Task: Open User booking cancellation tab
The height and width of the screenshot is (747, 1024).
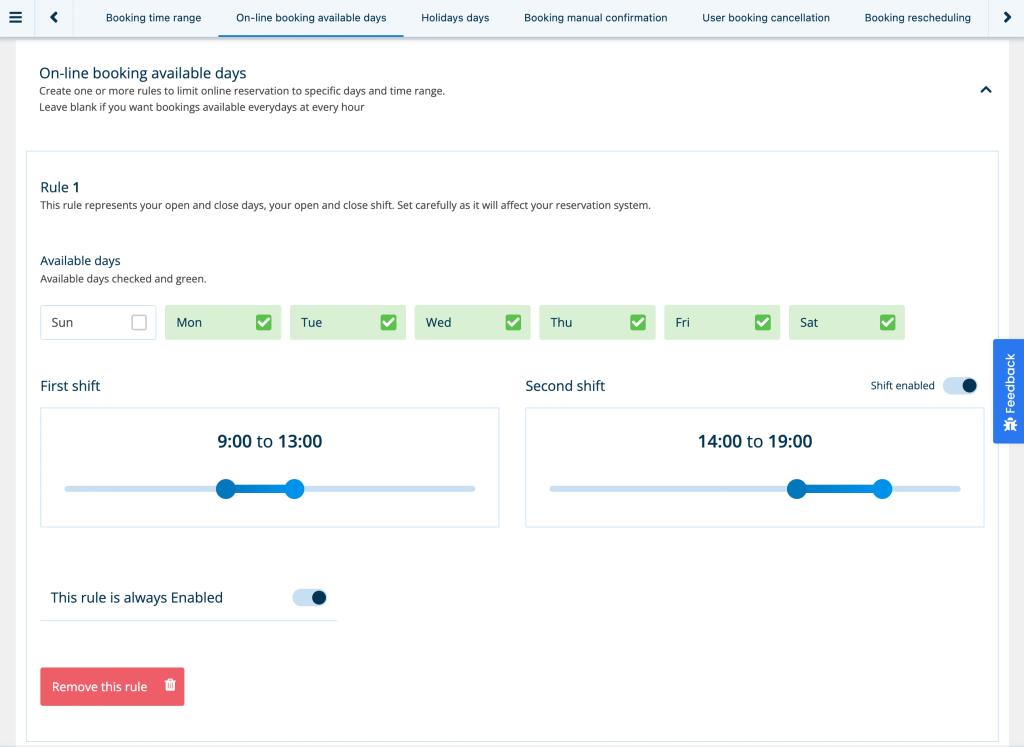Action: [766, 18]
